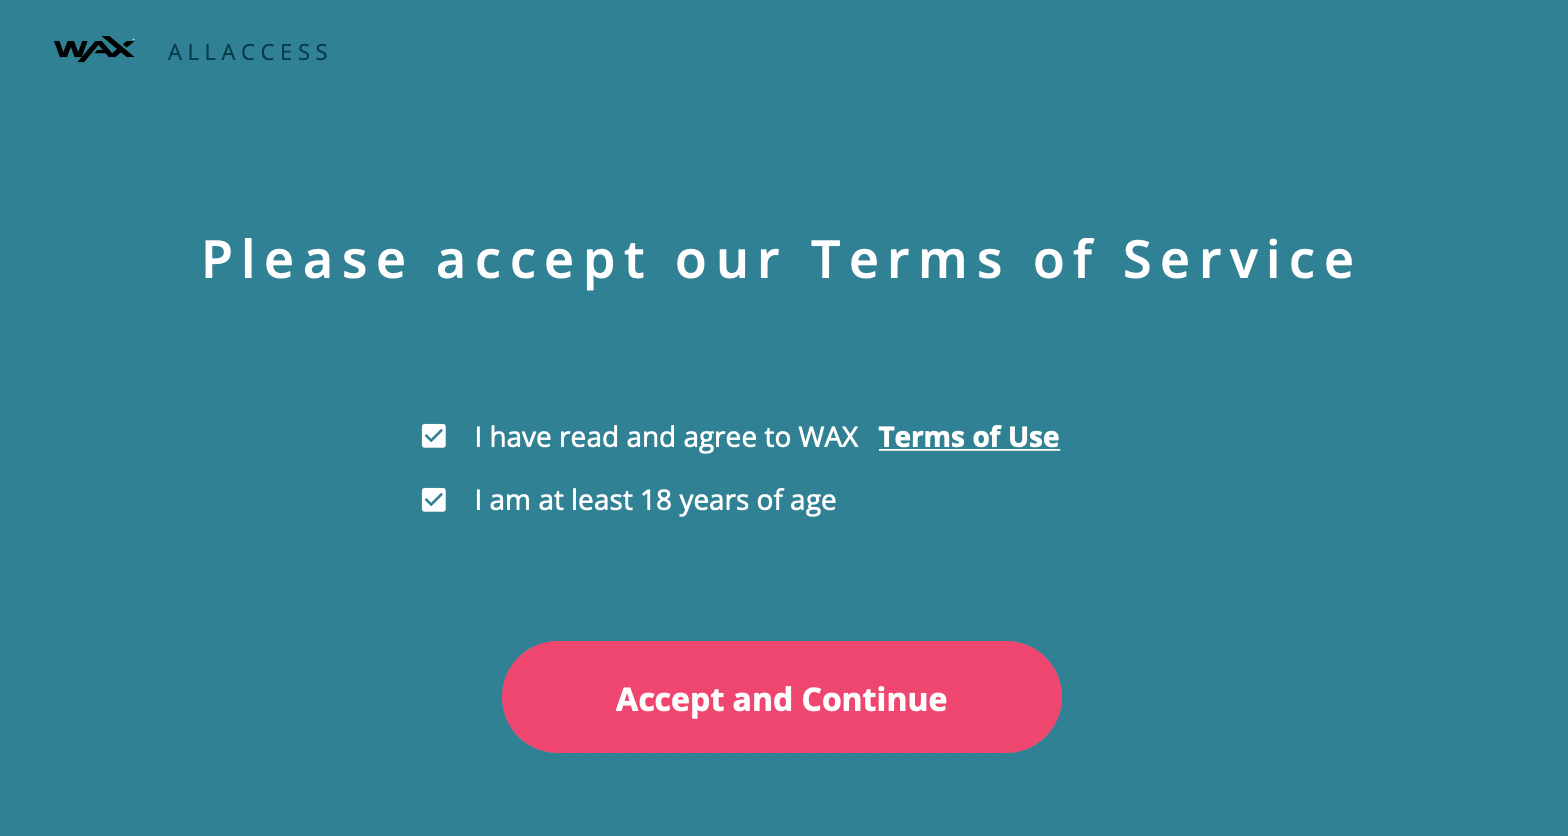This screenshot has width=1568, height=836.
Task: Uncheck the Terms of Use agreement checkbox
Action: [434, 436]
